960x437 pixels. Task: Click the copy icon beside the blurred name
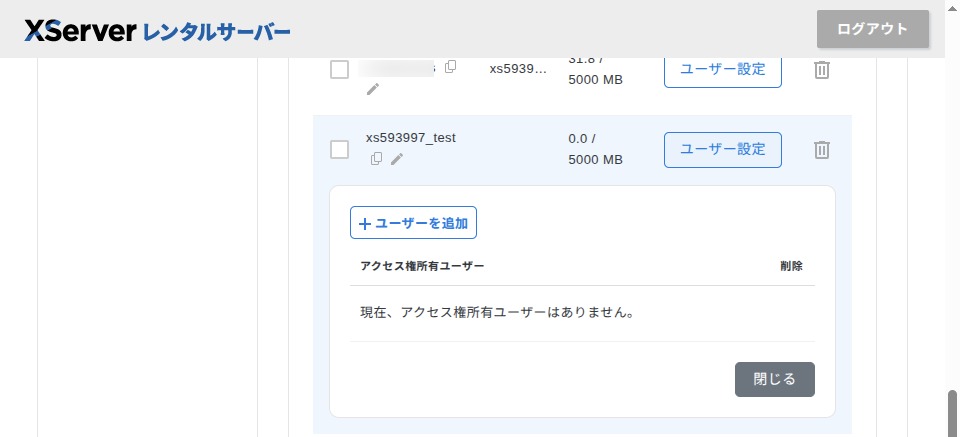[x=451, y=67]
